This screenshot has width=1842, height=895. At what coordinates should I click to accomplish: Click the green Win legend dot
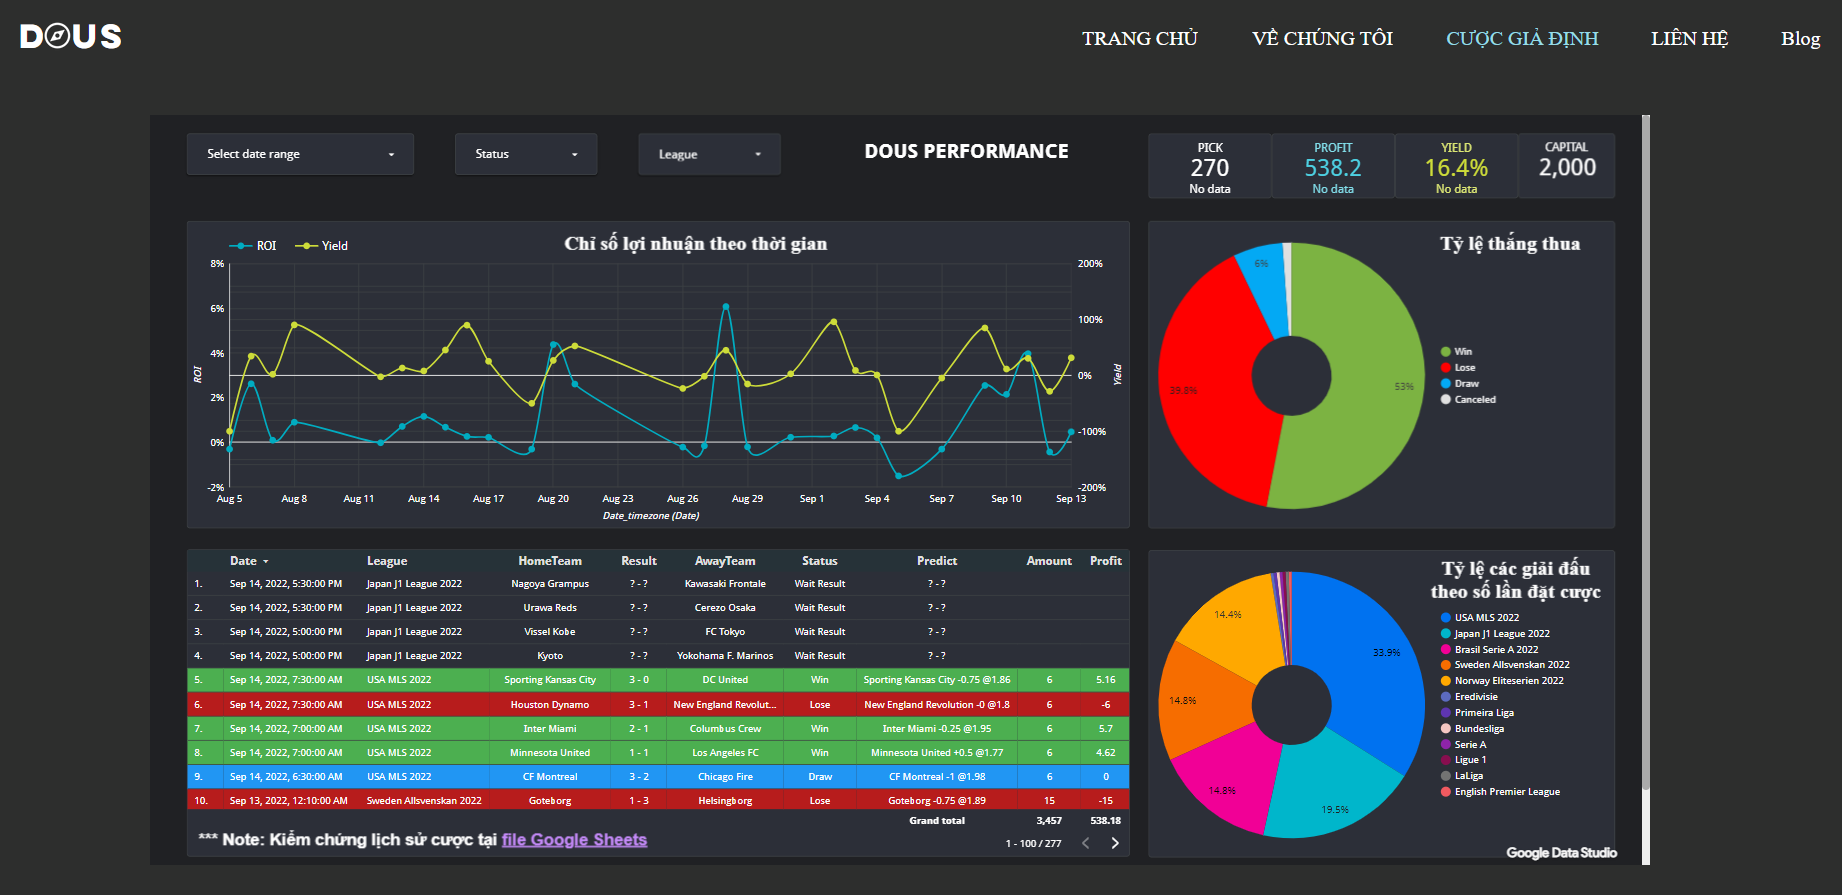click(x=1446, y=352)
